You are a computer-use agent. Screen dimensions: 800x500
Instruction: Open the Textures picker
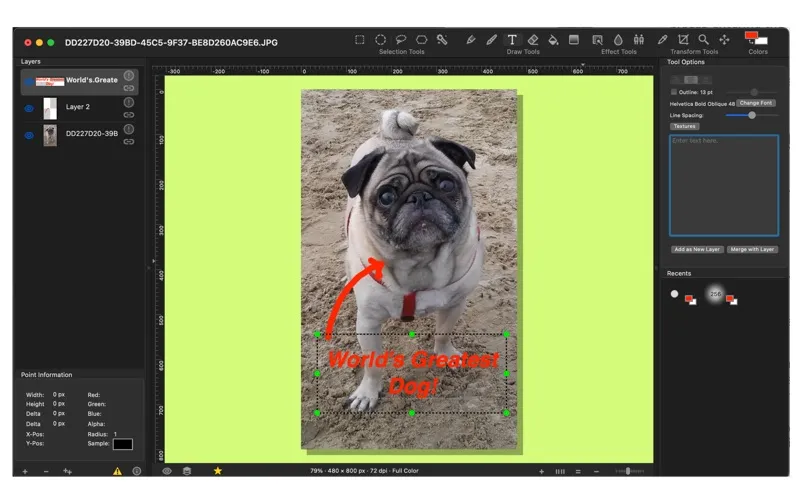point(684,126)
